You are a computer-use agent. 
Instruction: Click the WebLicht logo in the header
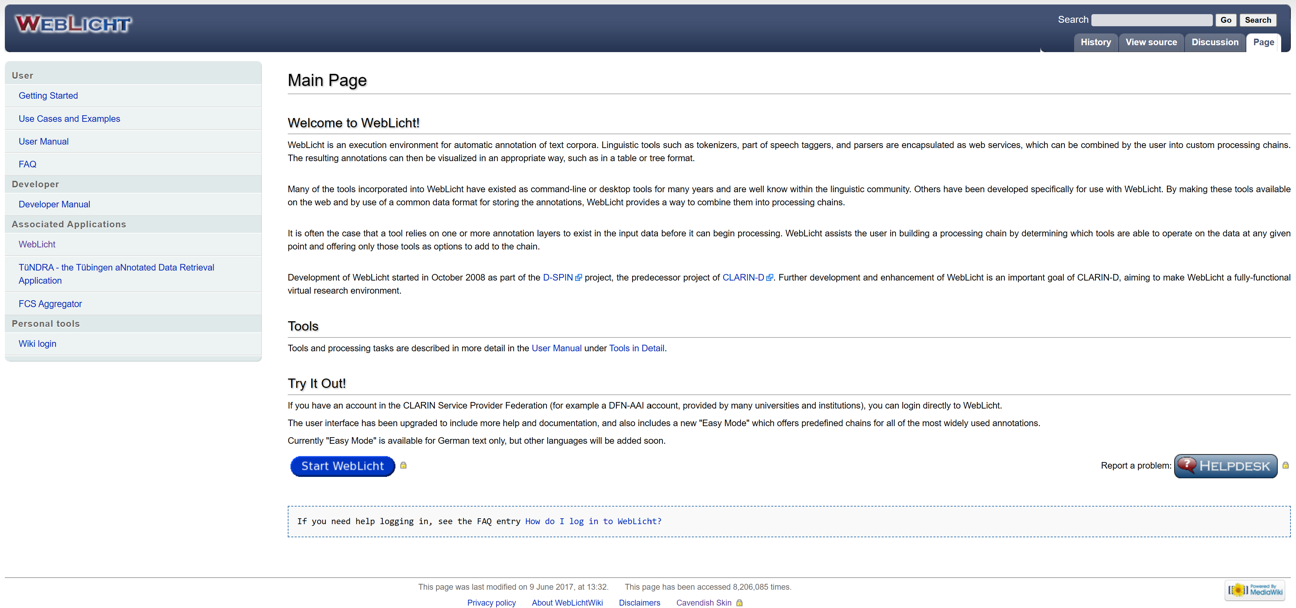tap(72, 21)
